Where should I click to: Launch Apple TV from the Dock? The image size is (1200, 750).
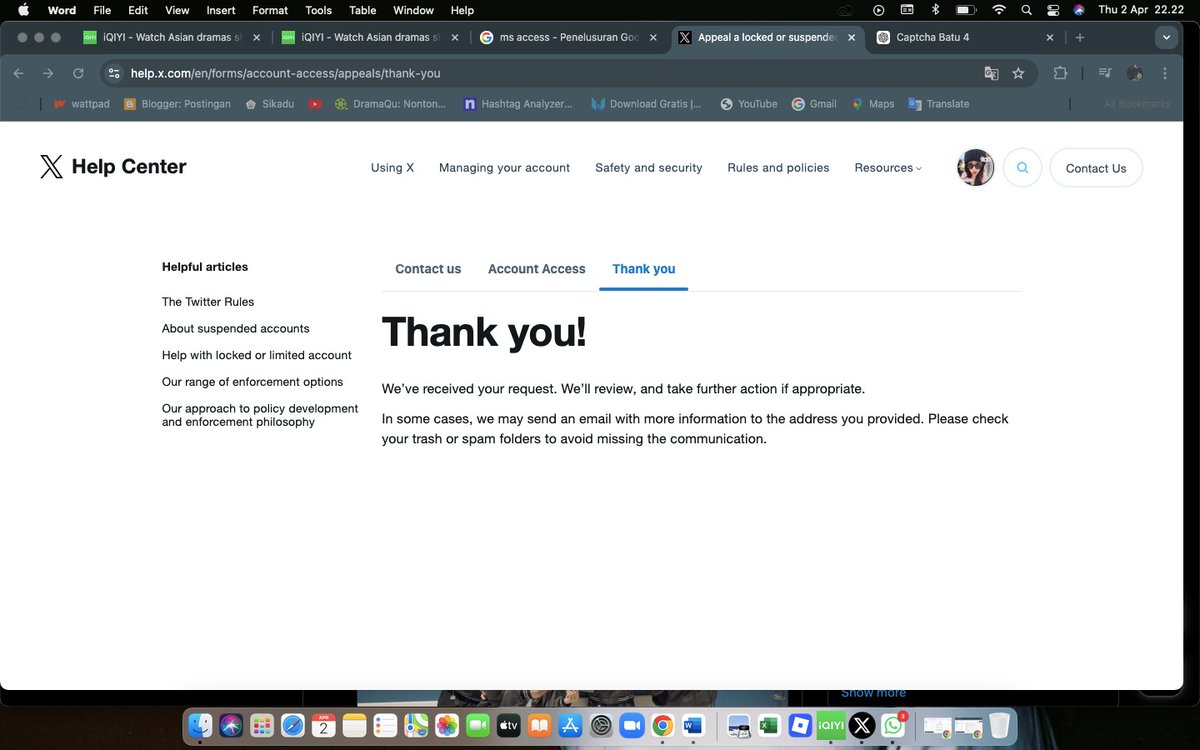(x=508, y=725)
